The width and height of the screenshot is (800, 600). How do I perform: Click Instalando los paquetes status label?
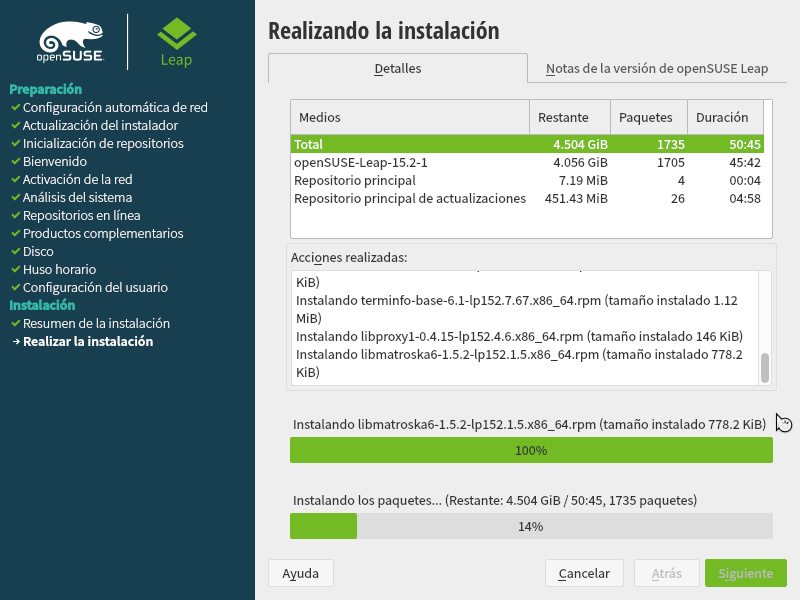[495, 500]
